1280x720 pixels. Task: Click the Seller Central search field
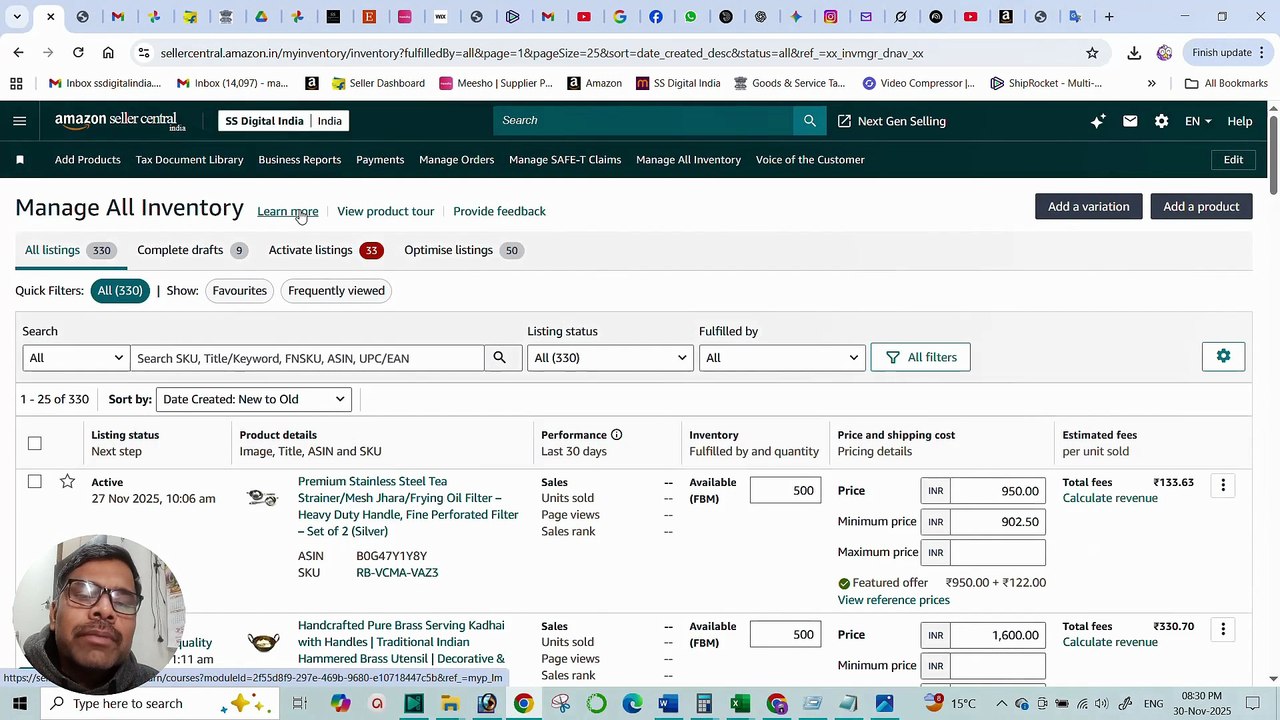[644, 121]
